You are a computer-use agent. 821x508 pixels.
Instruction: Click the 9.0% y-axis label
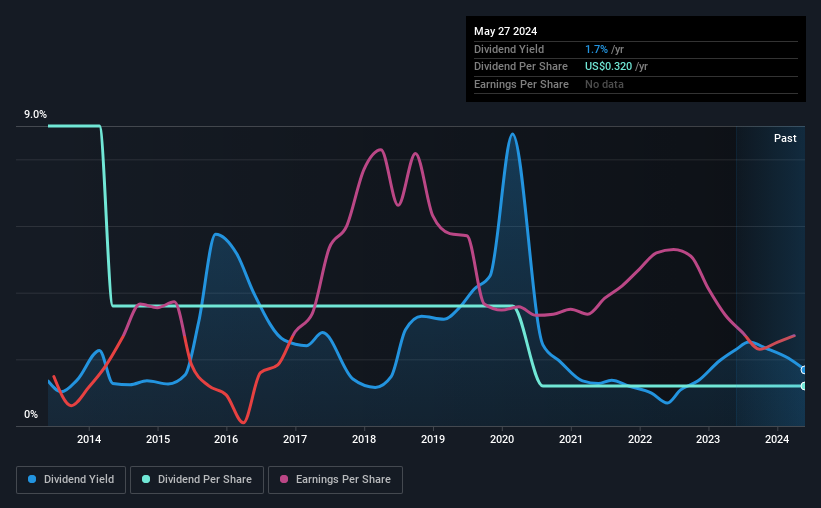point(35,114)
